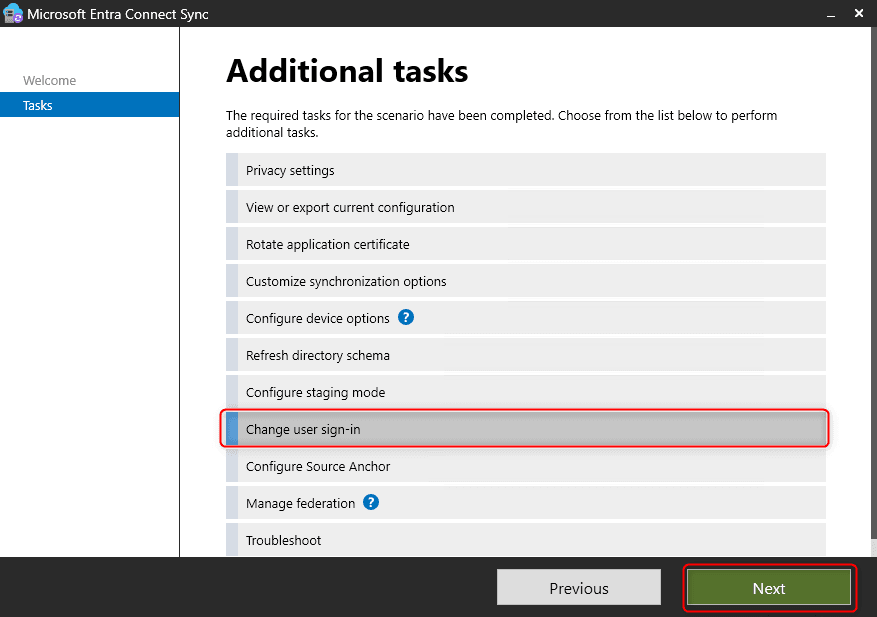Switch to Welcome step in sidebar
Screen dimensions: 877x617
49,80
